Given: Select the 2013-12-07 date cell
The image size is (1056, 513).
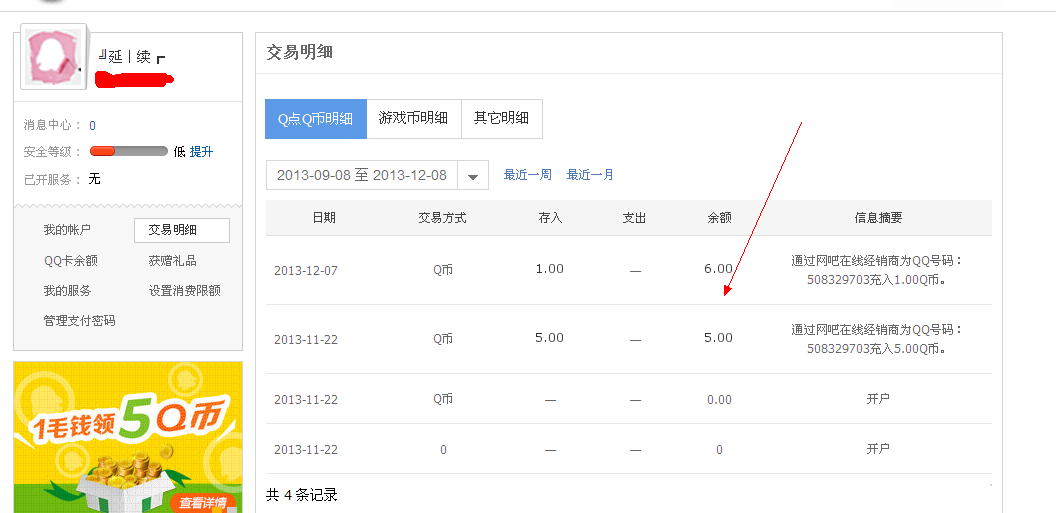Looking at the screenshot, I should pyautogui.click(x=306, y=271).
